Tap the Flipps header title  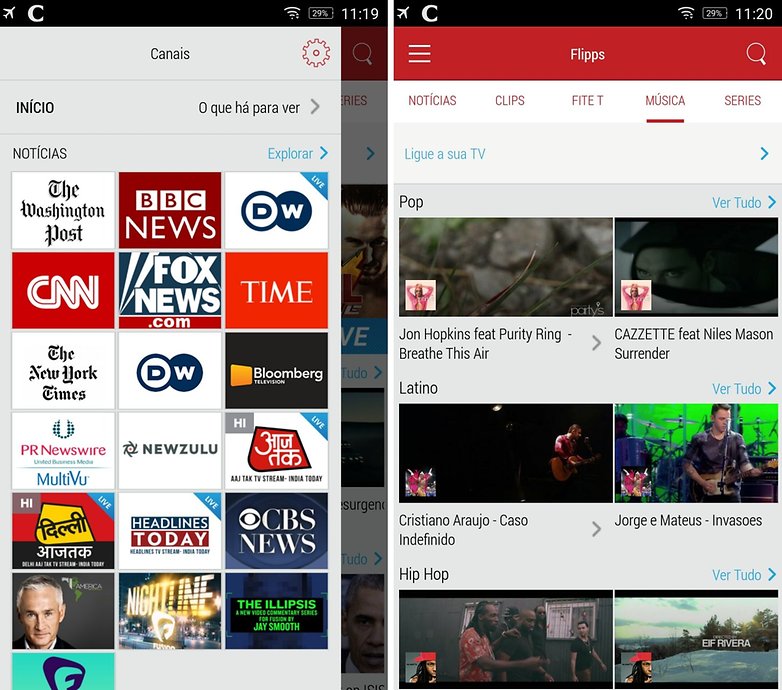pyautogui.click(x=587, y=54)
